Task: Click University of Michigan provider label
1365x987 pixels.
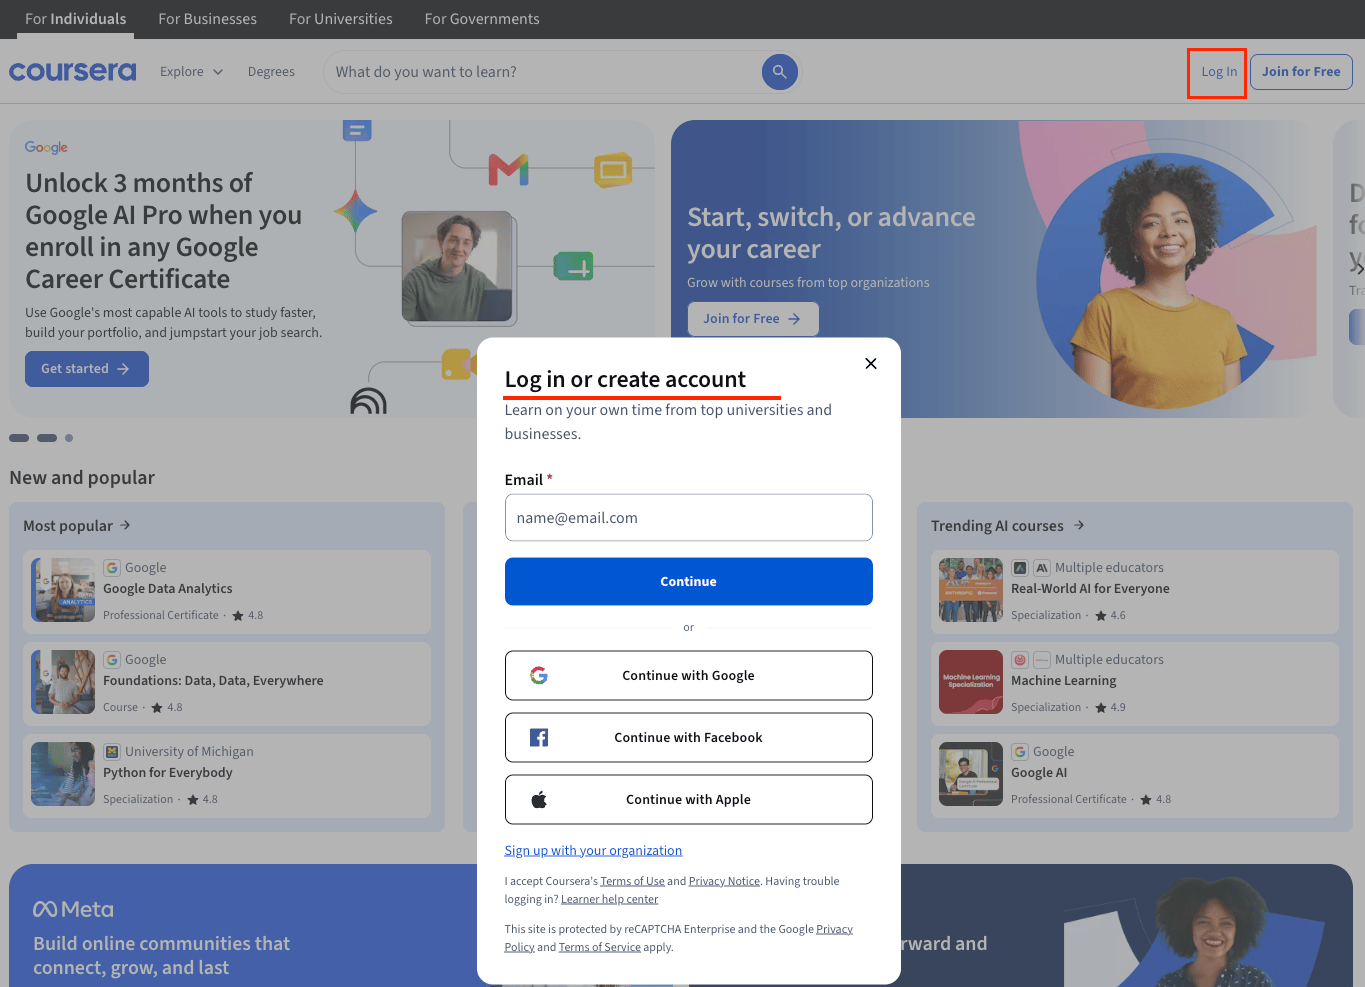Action: pyautogui.click(x=189, y=752)
